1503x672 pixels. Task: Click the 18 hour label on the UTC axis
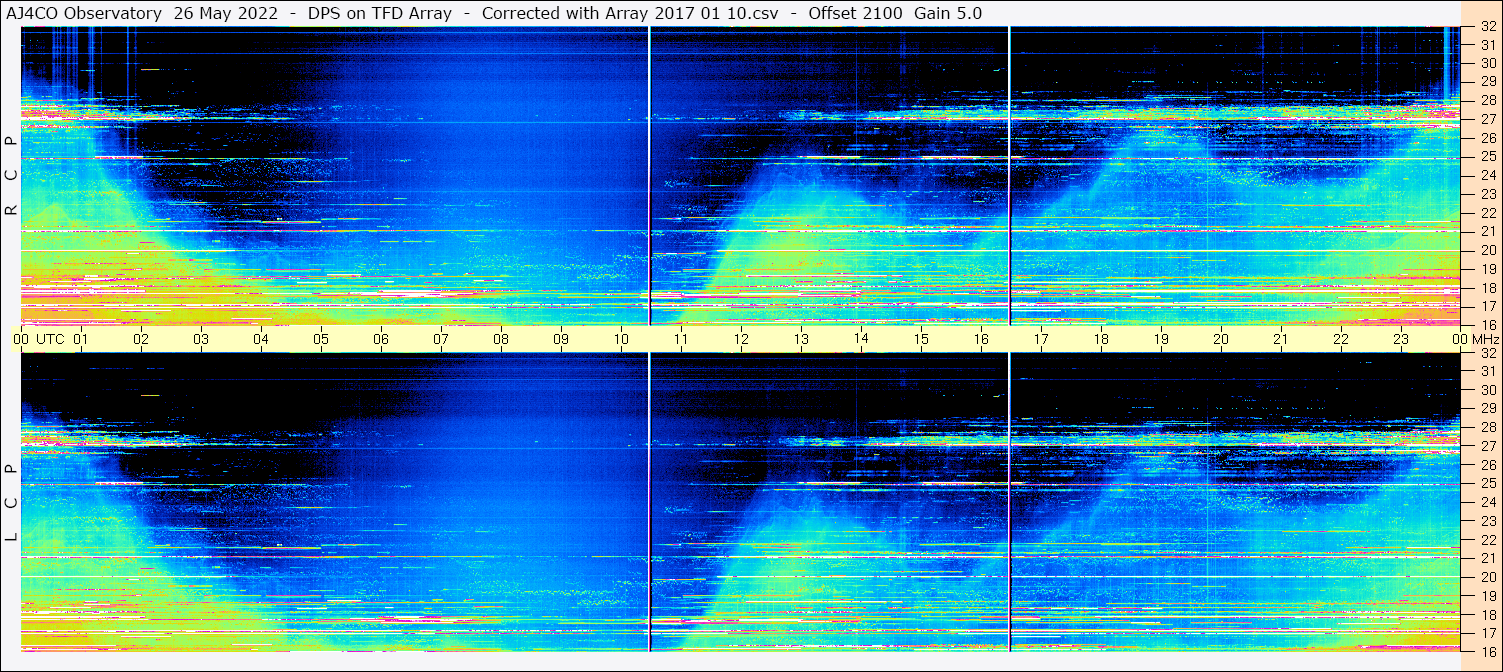point(1101,339)
